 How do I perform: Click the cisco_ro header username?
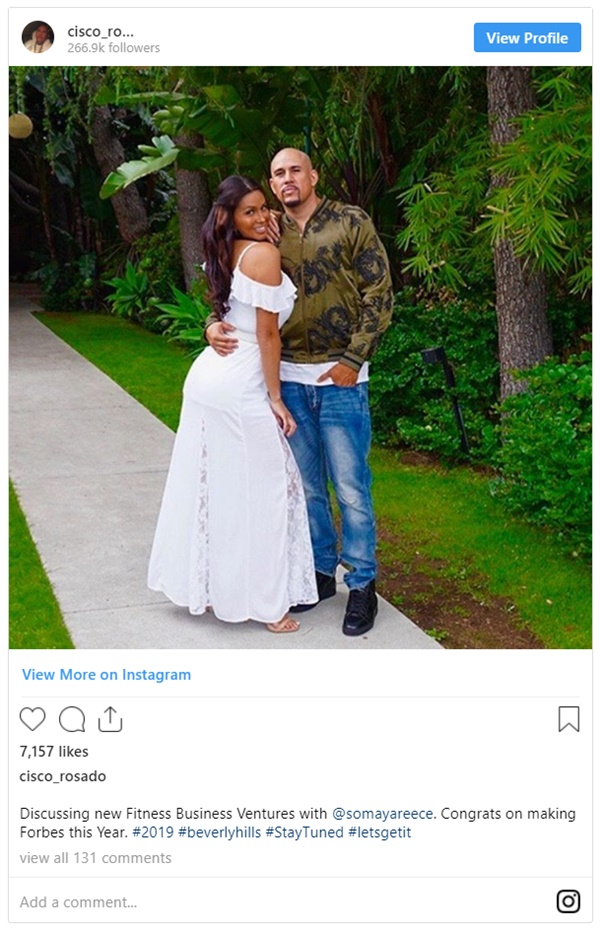pos(101,31)
